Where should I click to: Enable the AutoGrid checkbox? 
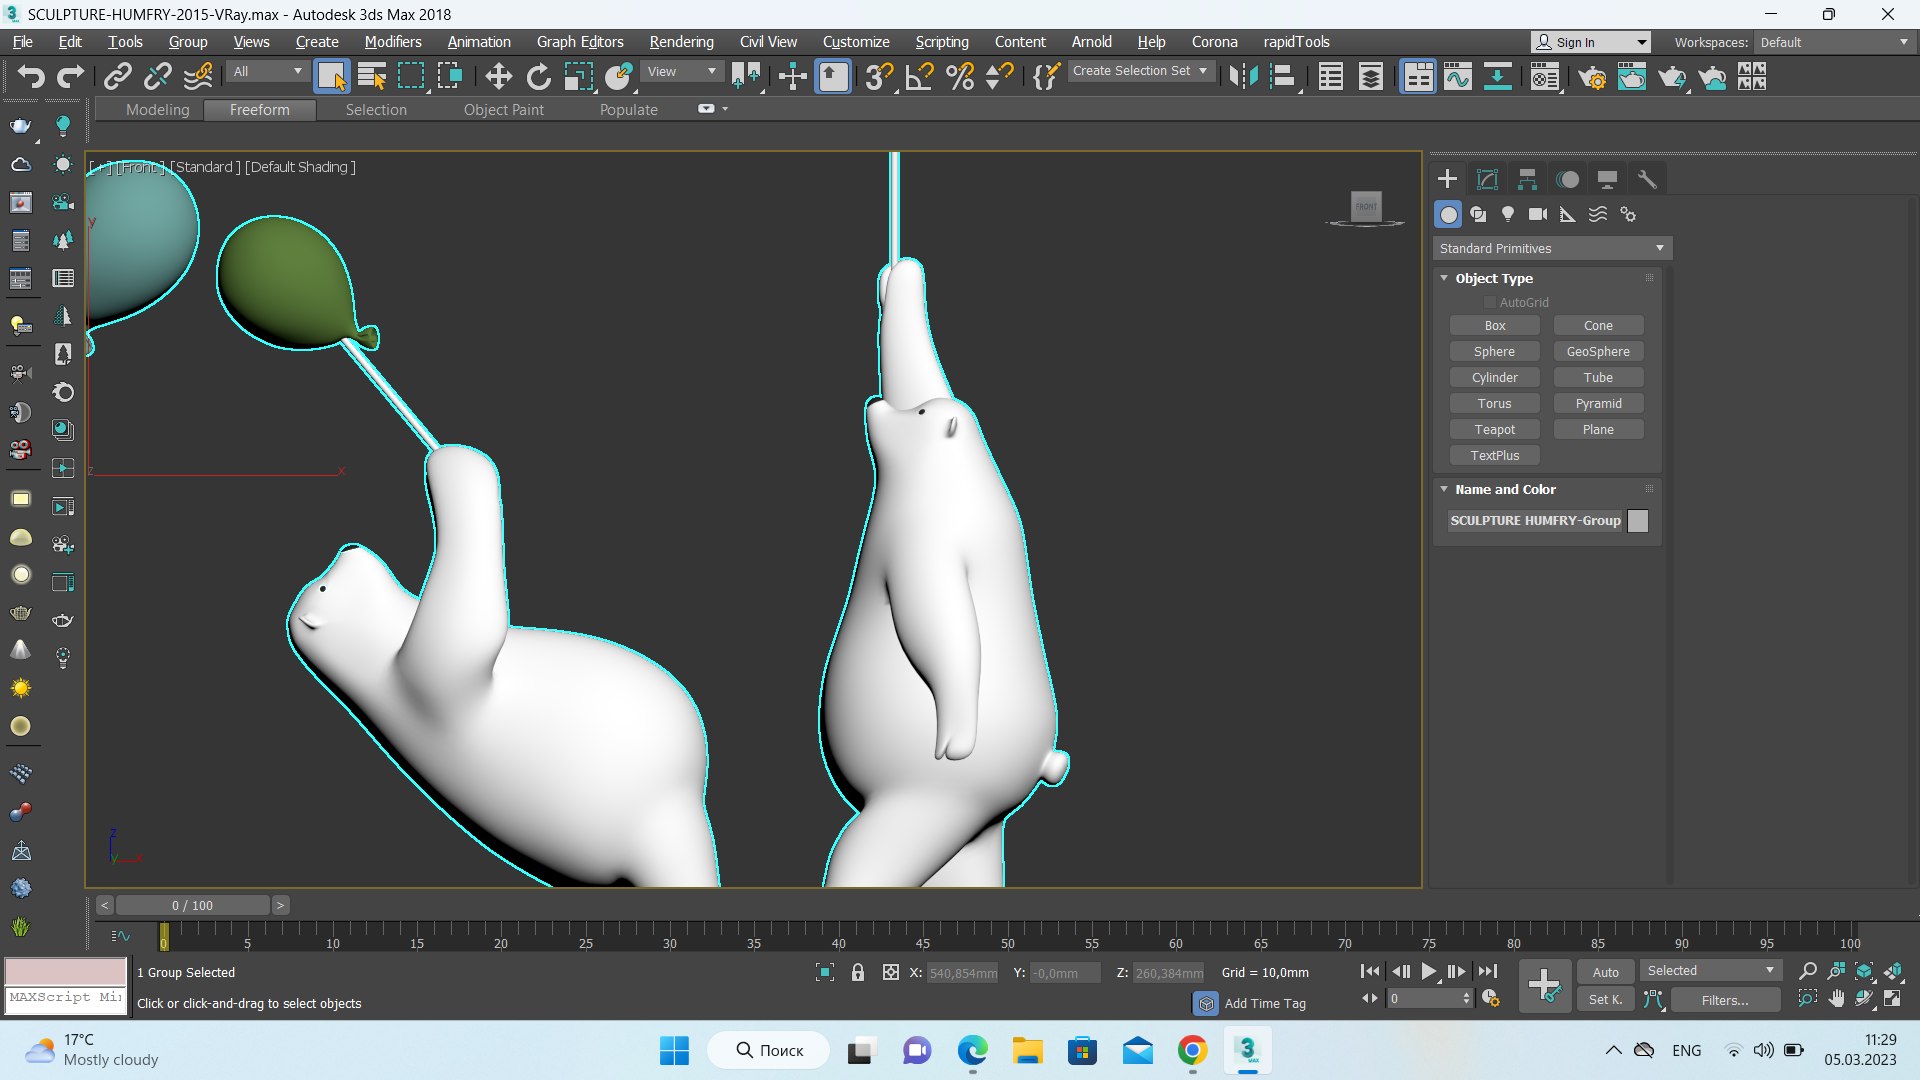coord(1489,302)
